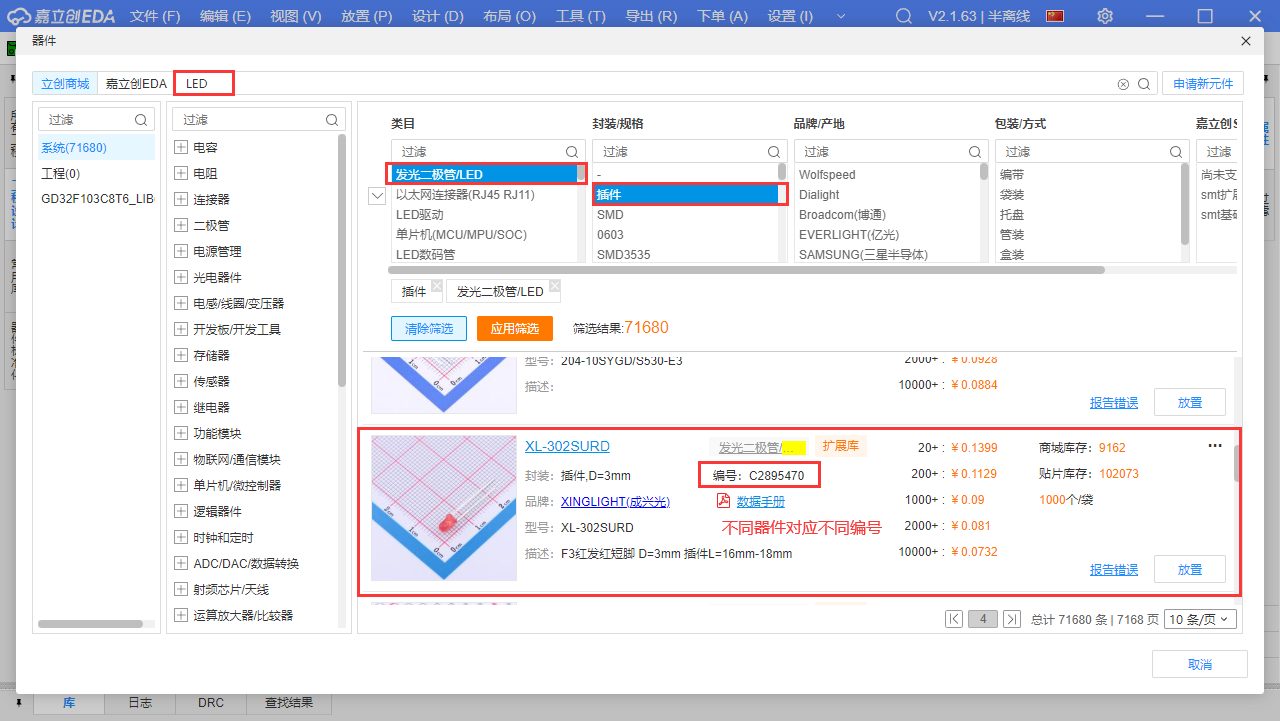Viewport: 1280px width, 721px height.
Task: Open three-dot menu for XL-302SURD
Action: tap(1215, 446)
